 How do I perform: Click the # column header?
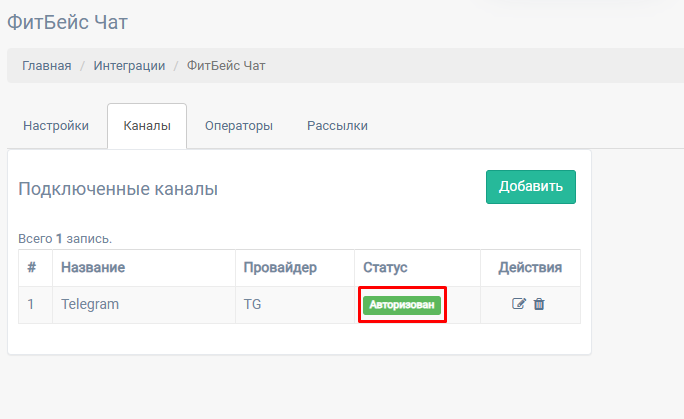pos(31,267)
